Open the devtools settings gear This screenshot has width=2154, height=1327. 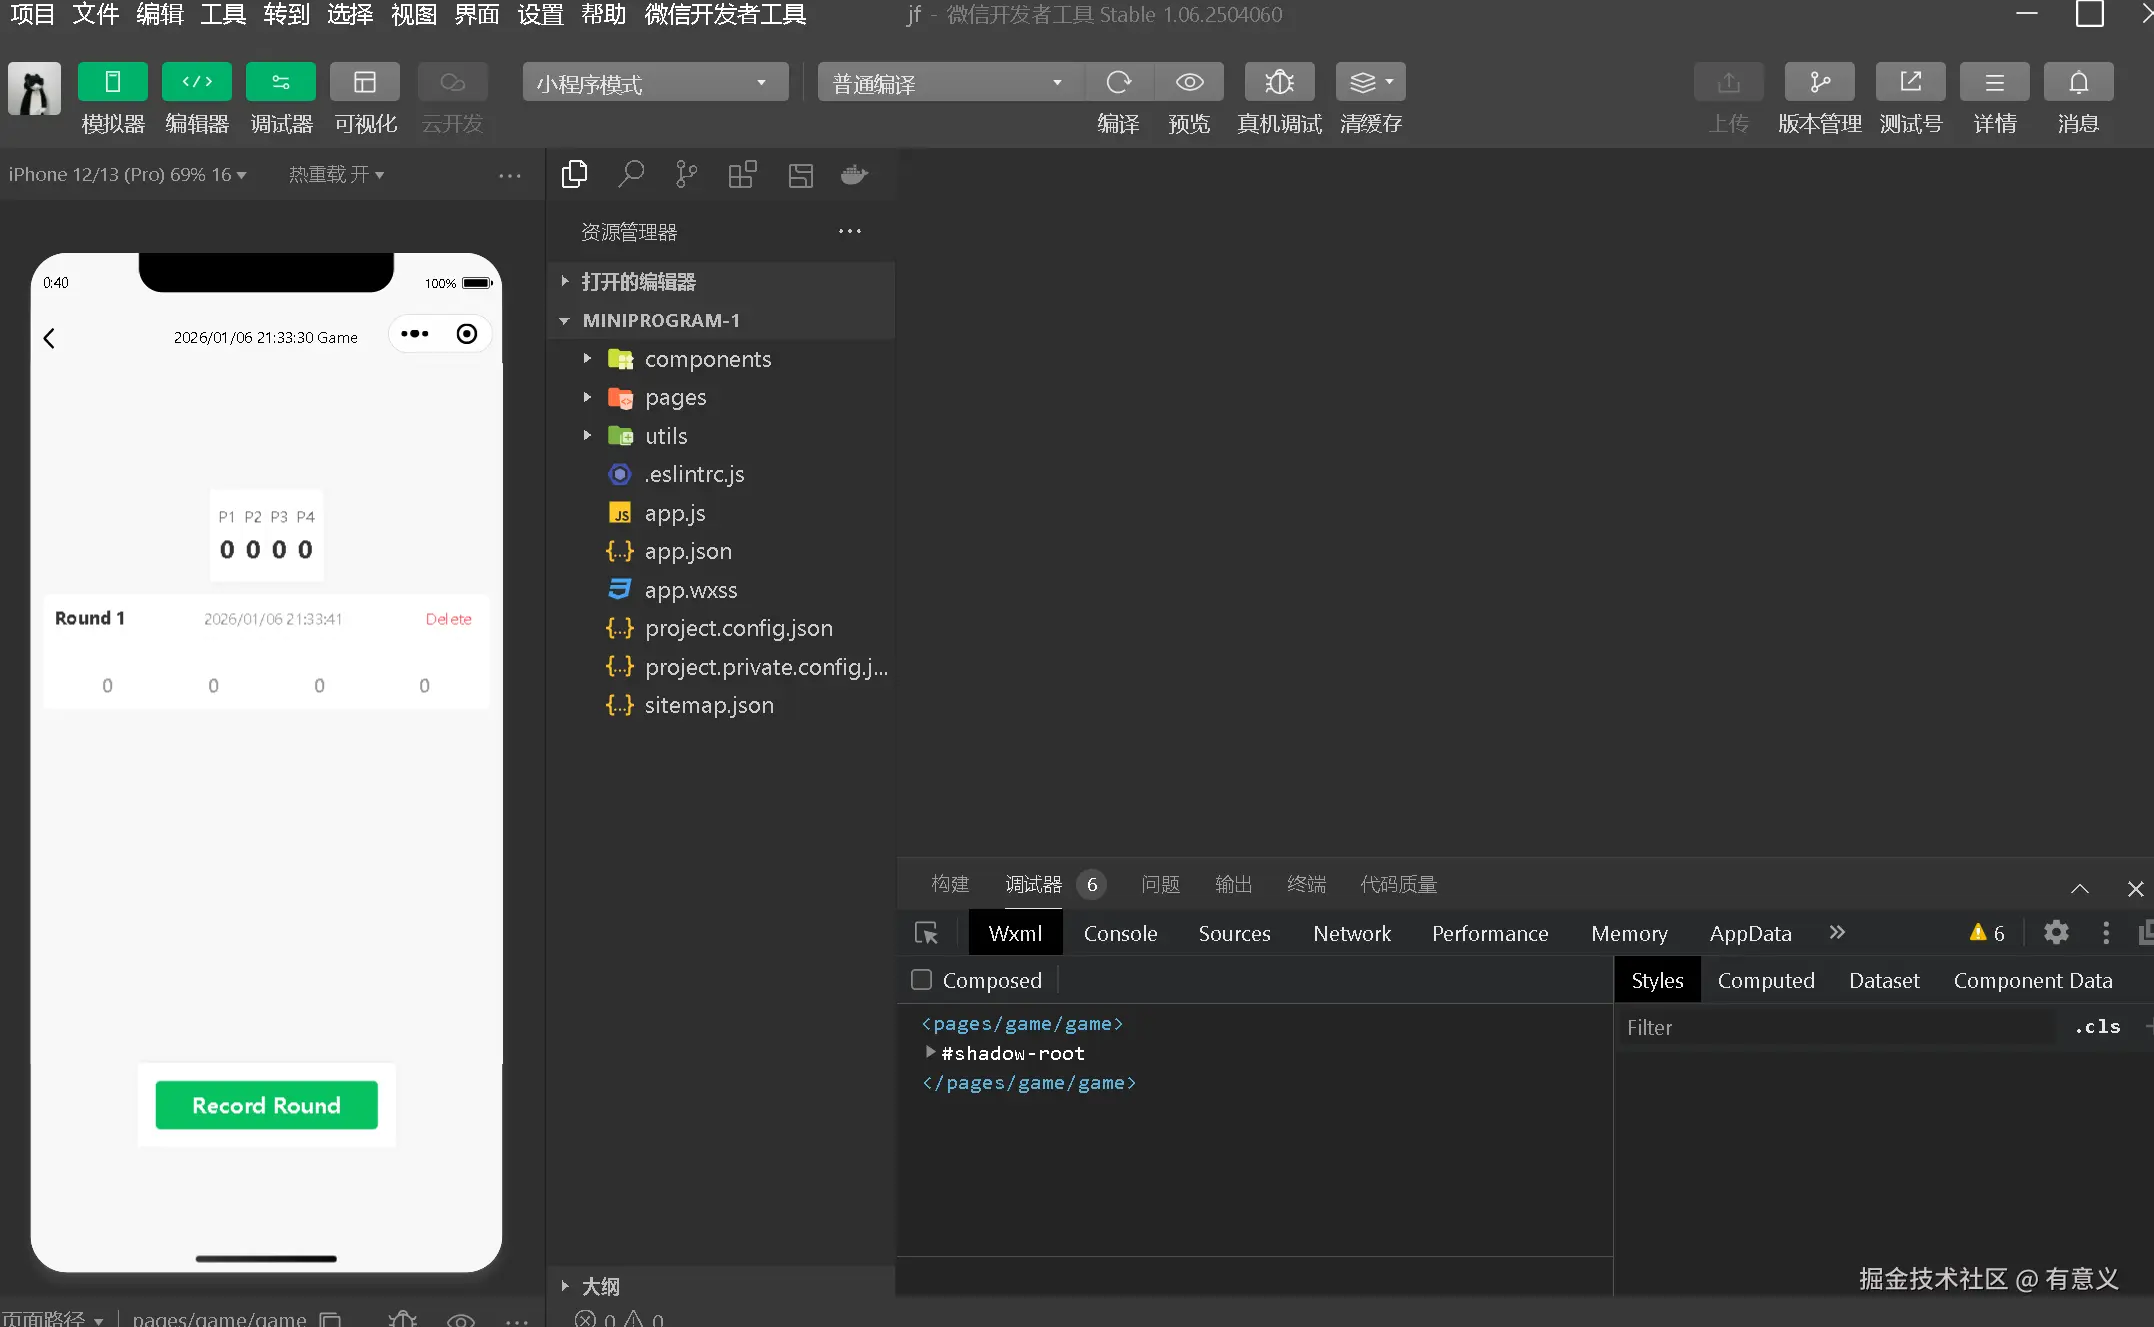coord(2056,933)
